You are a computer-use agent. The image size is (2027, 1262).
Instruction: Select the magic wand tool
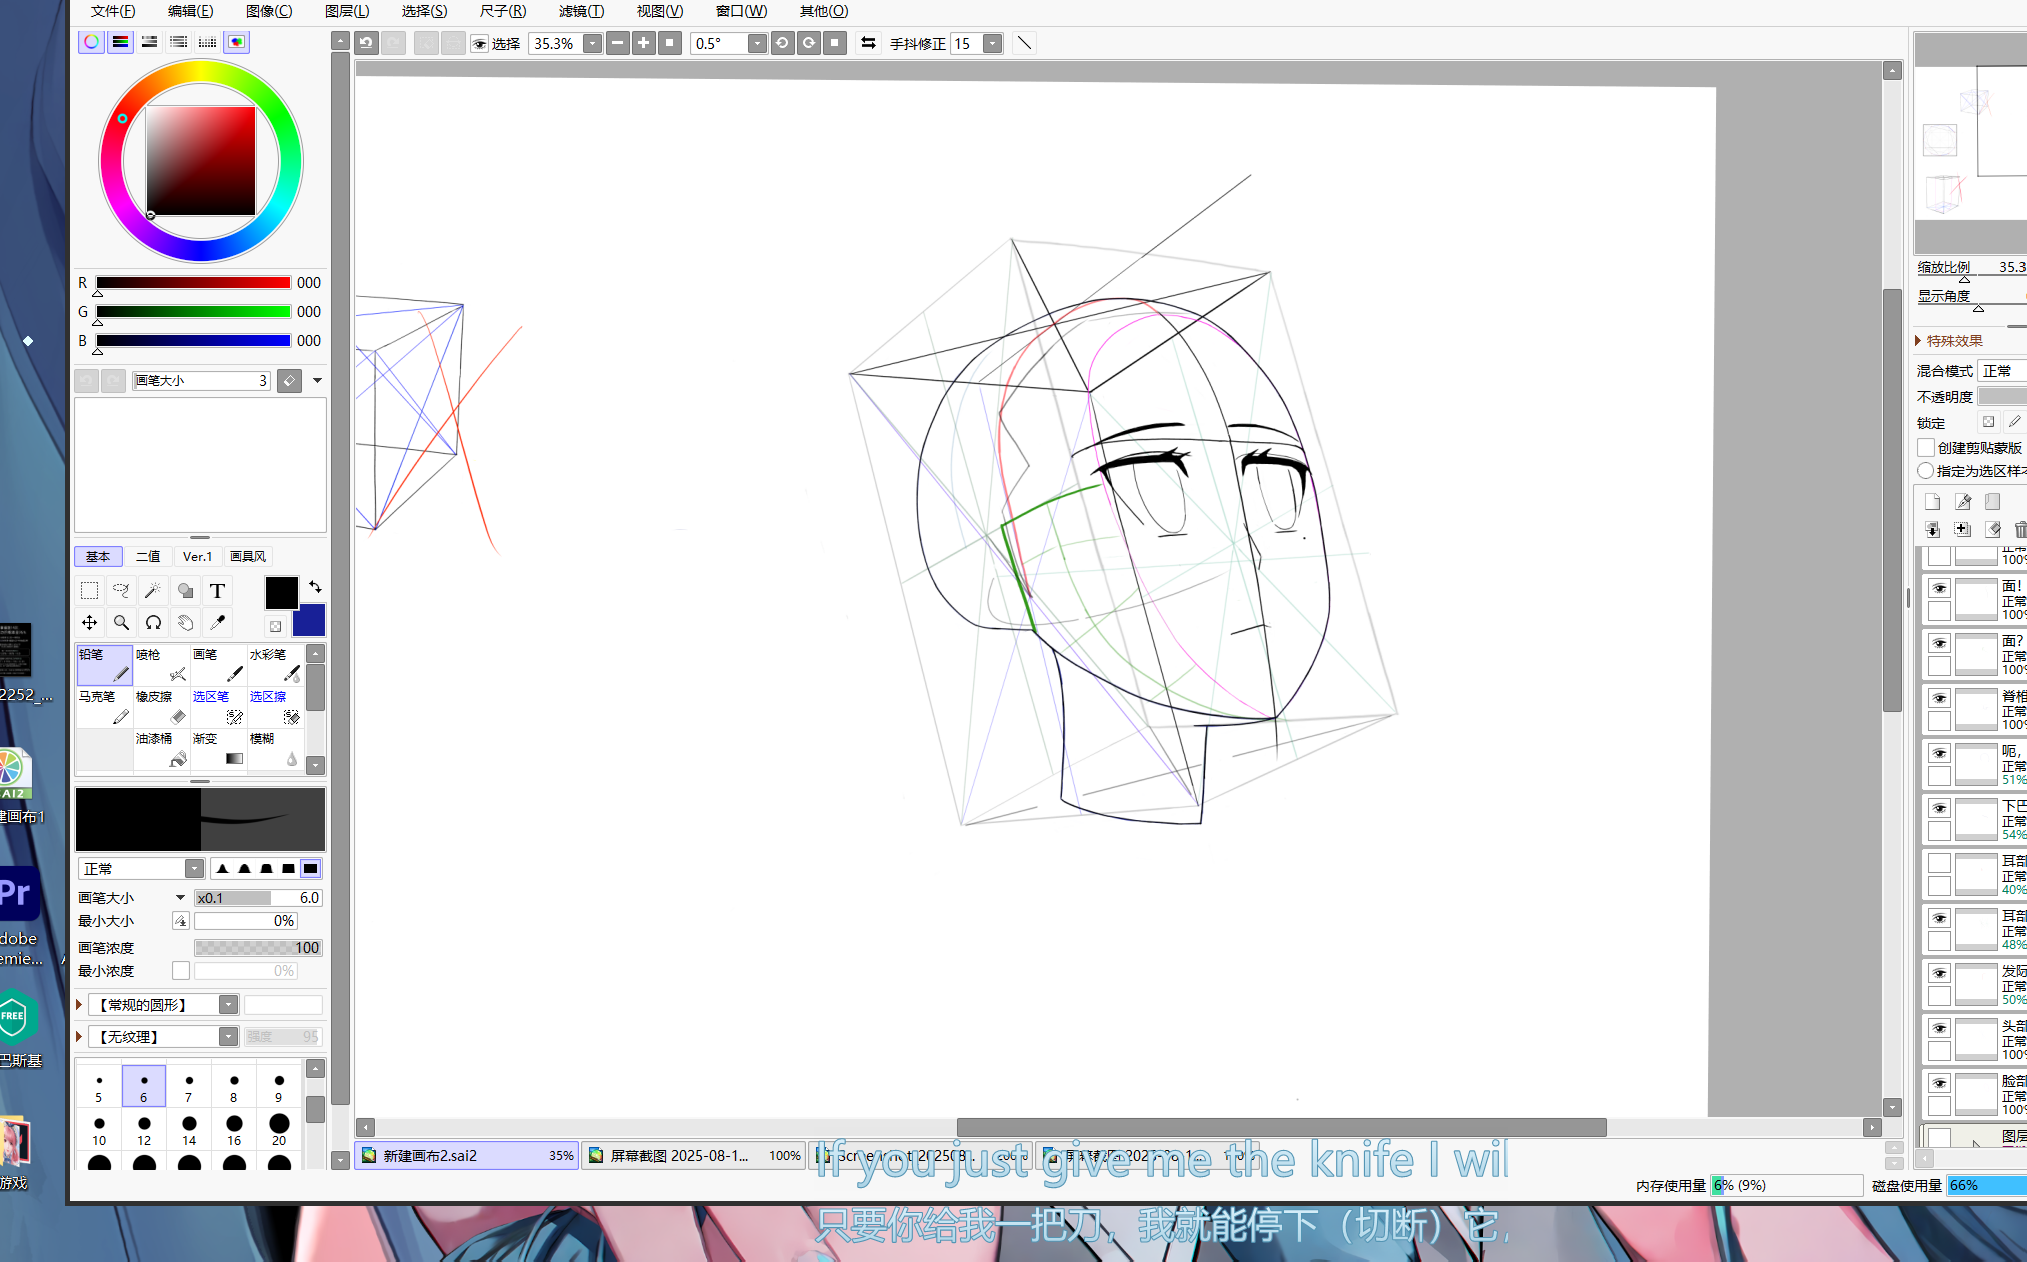click(153, 590)
